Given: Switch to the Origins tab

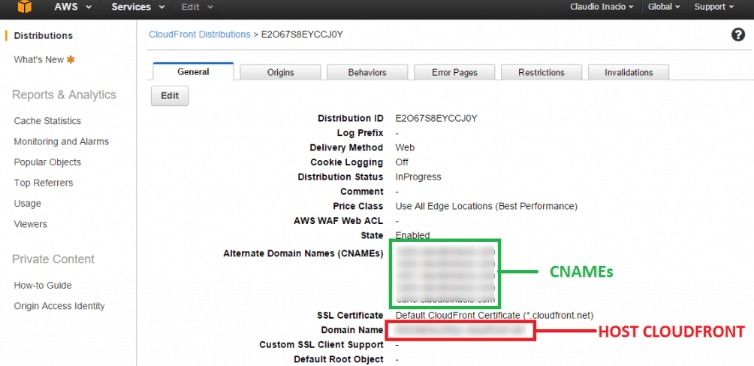Looking at the screenshot, I should [280, 72].
